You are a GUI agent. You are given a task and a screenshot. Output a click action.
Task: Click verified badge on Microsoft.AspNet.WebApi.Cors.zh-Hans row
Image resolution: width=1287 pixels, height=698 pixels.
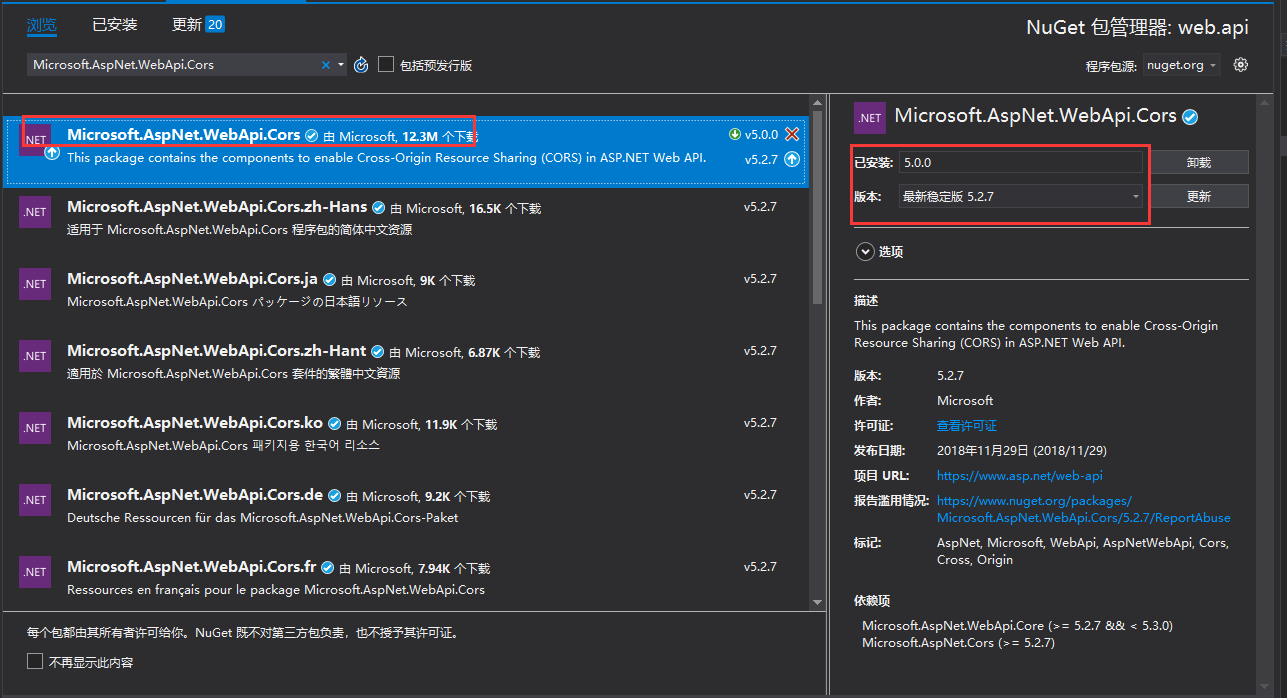pyautogui.click(x=378, y=208)
